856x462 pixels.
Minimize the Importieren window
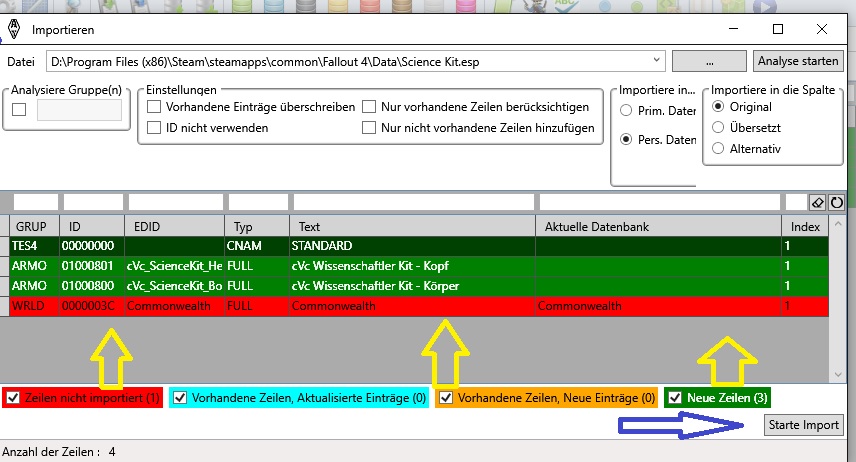(x=734, y=29)
